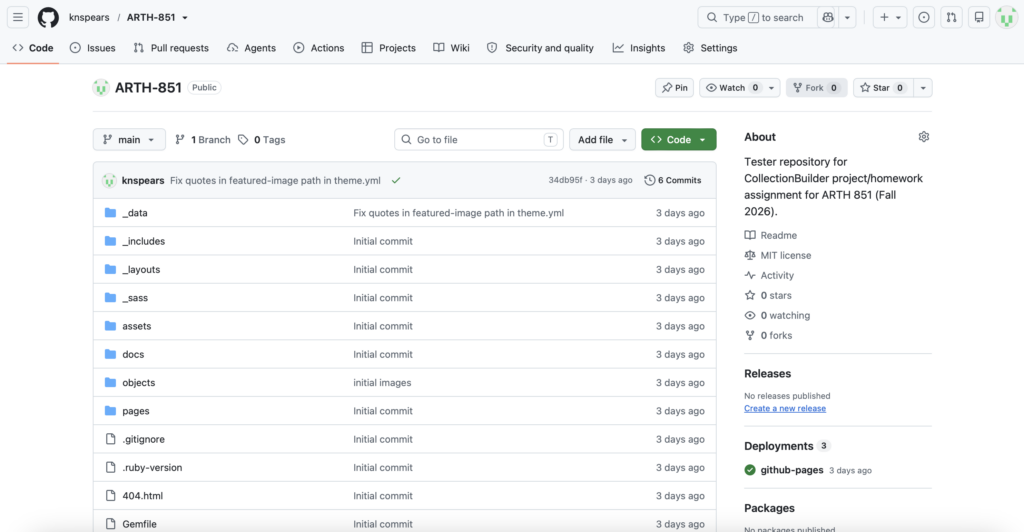This screenshot has height=532, width=1024.
Task: Open the MIT license link
Action: pyautogui.click(x=778, y=255)
